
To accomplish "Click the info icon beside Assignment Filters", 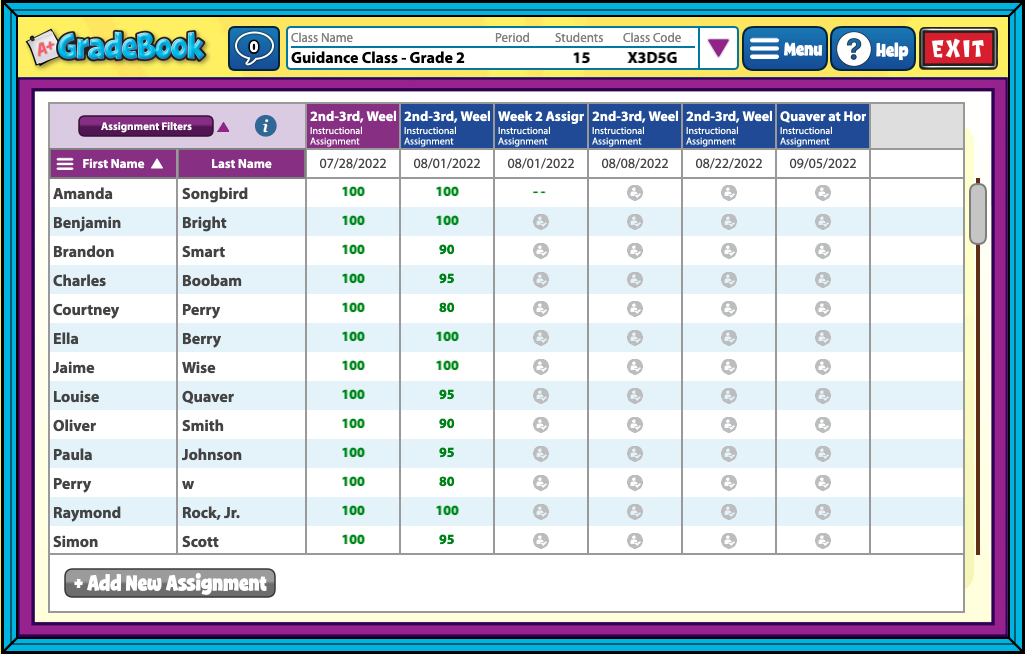I will 265,126.
